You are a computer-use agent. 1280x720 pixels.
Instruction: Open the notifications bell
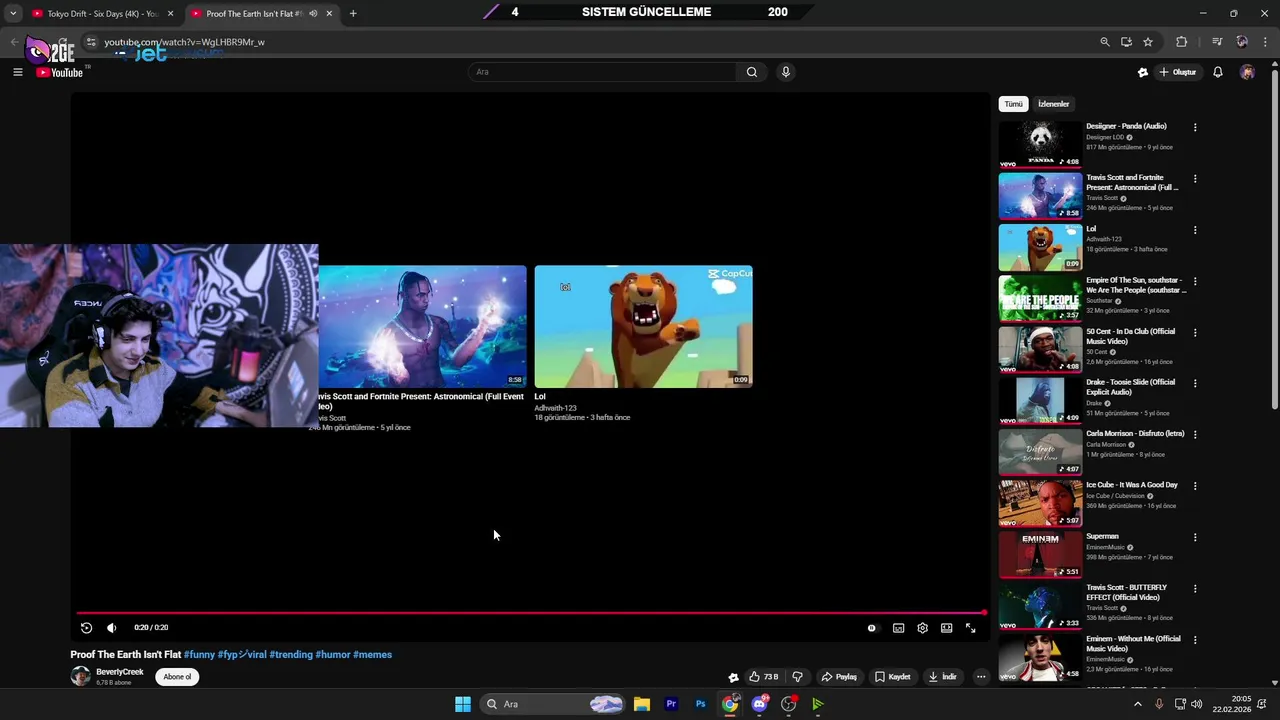(x=1218, y=72)
